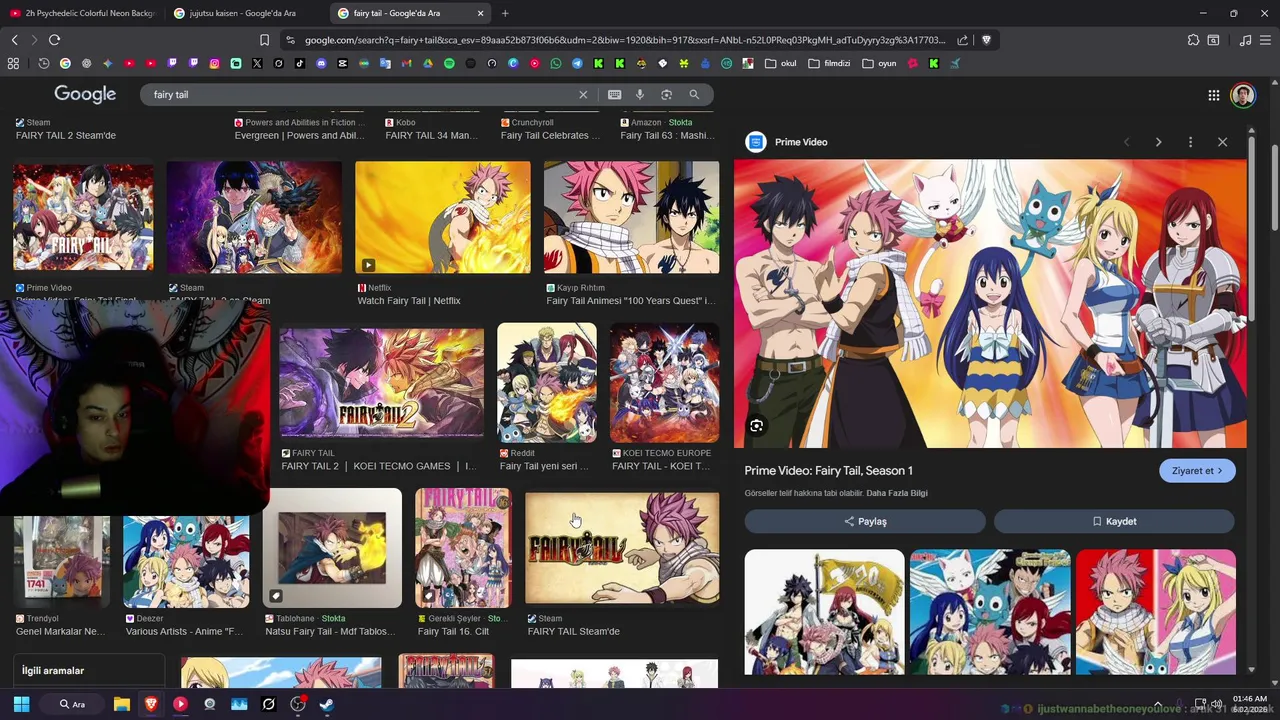Open the Google Translate bookmark
The image size is (1280, 720).
click(x=385, y=63)
